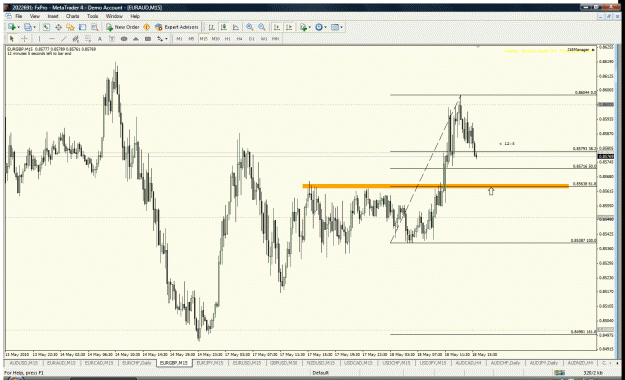625x380 pixels.
Task: Set timeframe to M30
Action: click(x=216, y=39)
